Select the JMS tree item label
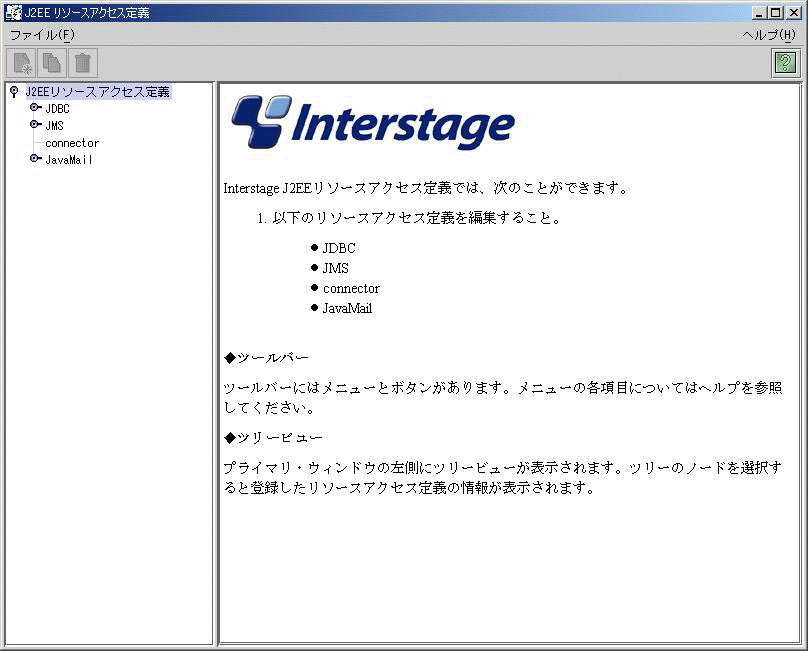The height and width of the screenshot is (651, 808). pyautogui.click(x=54, y=126)
